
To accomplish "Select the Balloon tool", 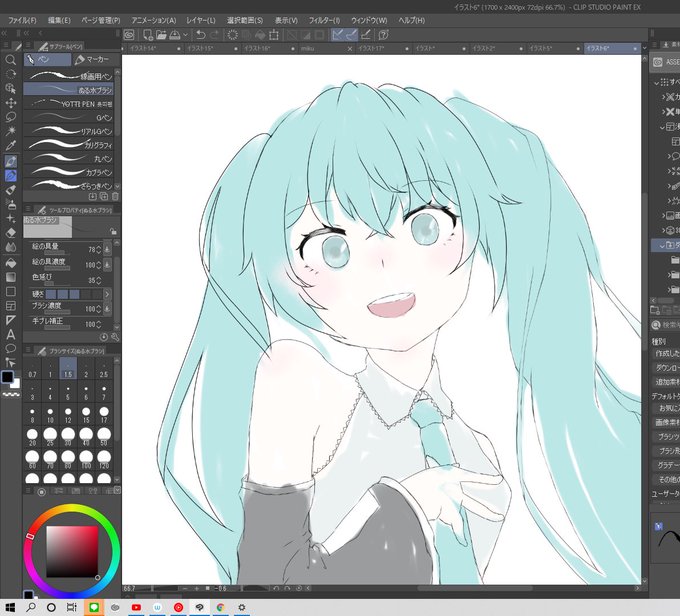I will tap(11, 348).
